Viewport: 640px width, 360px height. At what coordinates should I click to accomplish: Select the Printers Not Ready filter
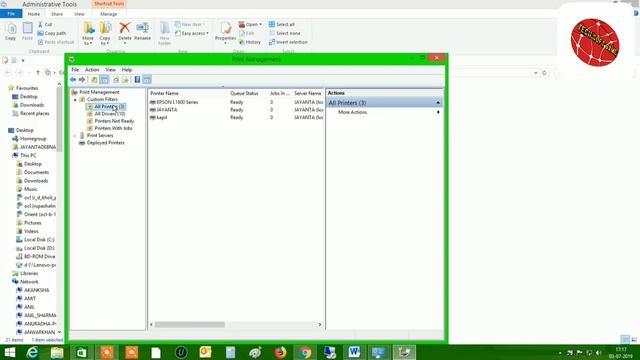point(114,121)
